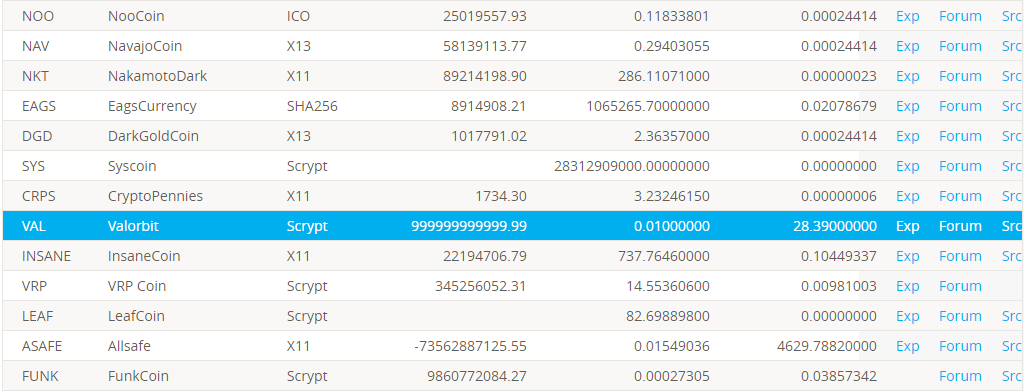
Task: Open the Forum link for FunkCoin
Action: point(960,377)
